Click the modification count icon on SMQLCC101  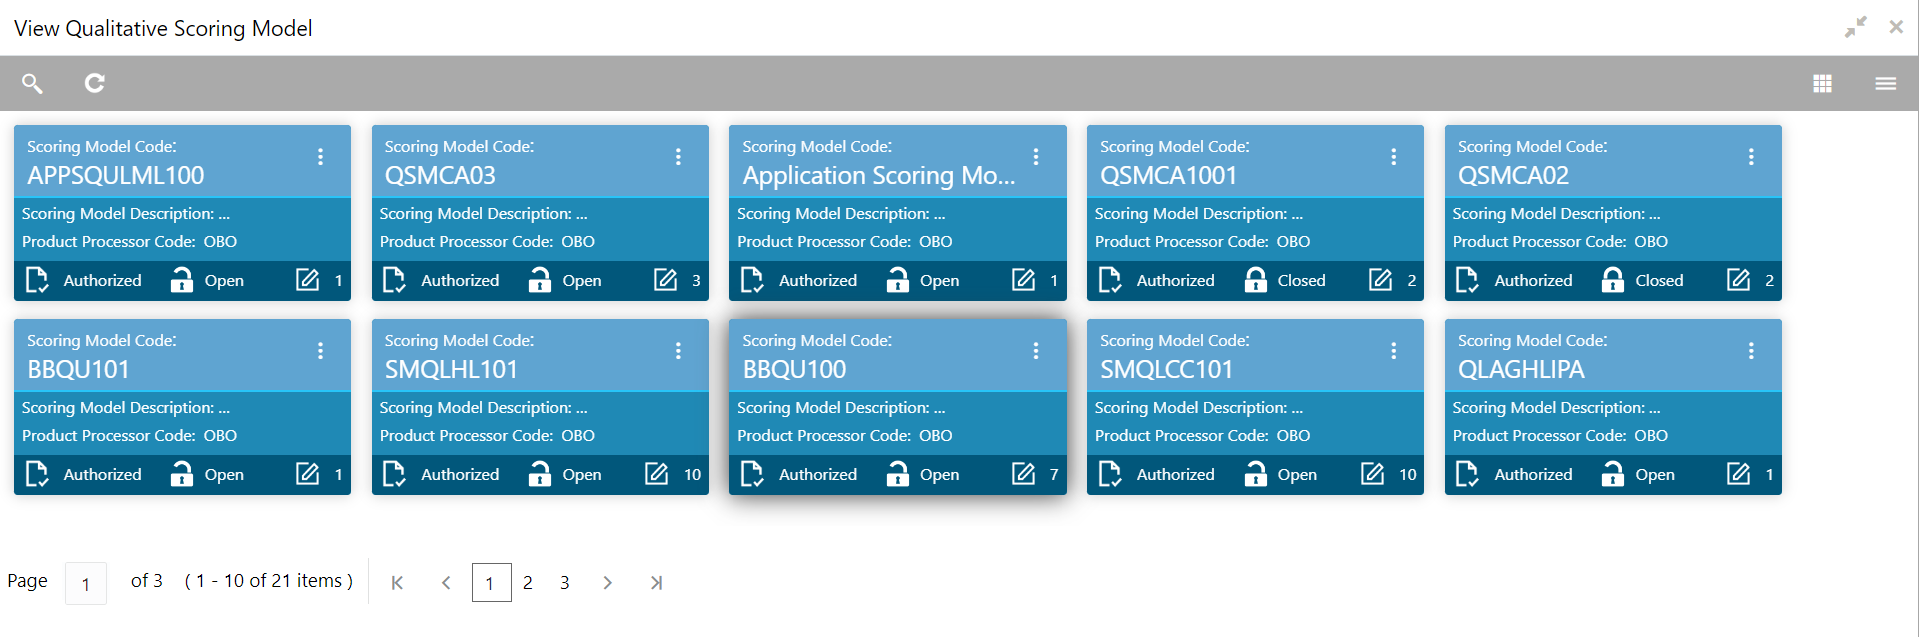(x=1372, y=474)
